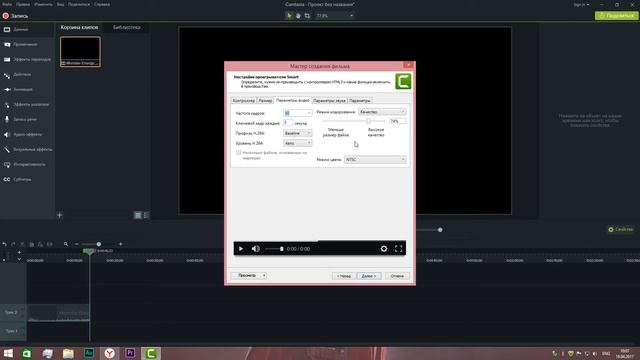This screenshot has height=360, width=640.
Task: Open the Interactivity (Интерактивность) panel
Action: [27, 164]
